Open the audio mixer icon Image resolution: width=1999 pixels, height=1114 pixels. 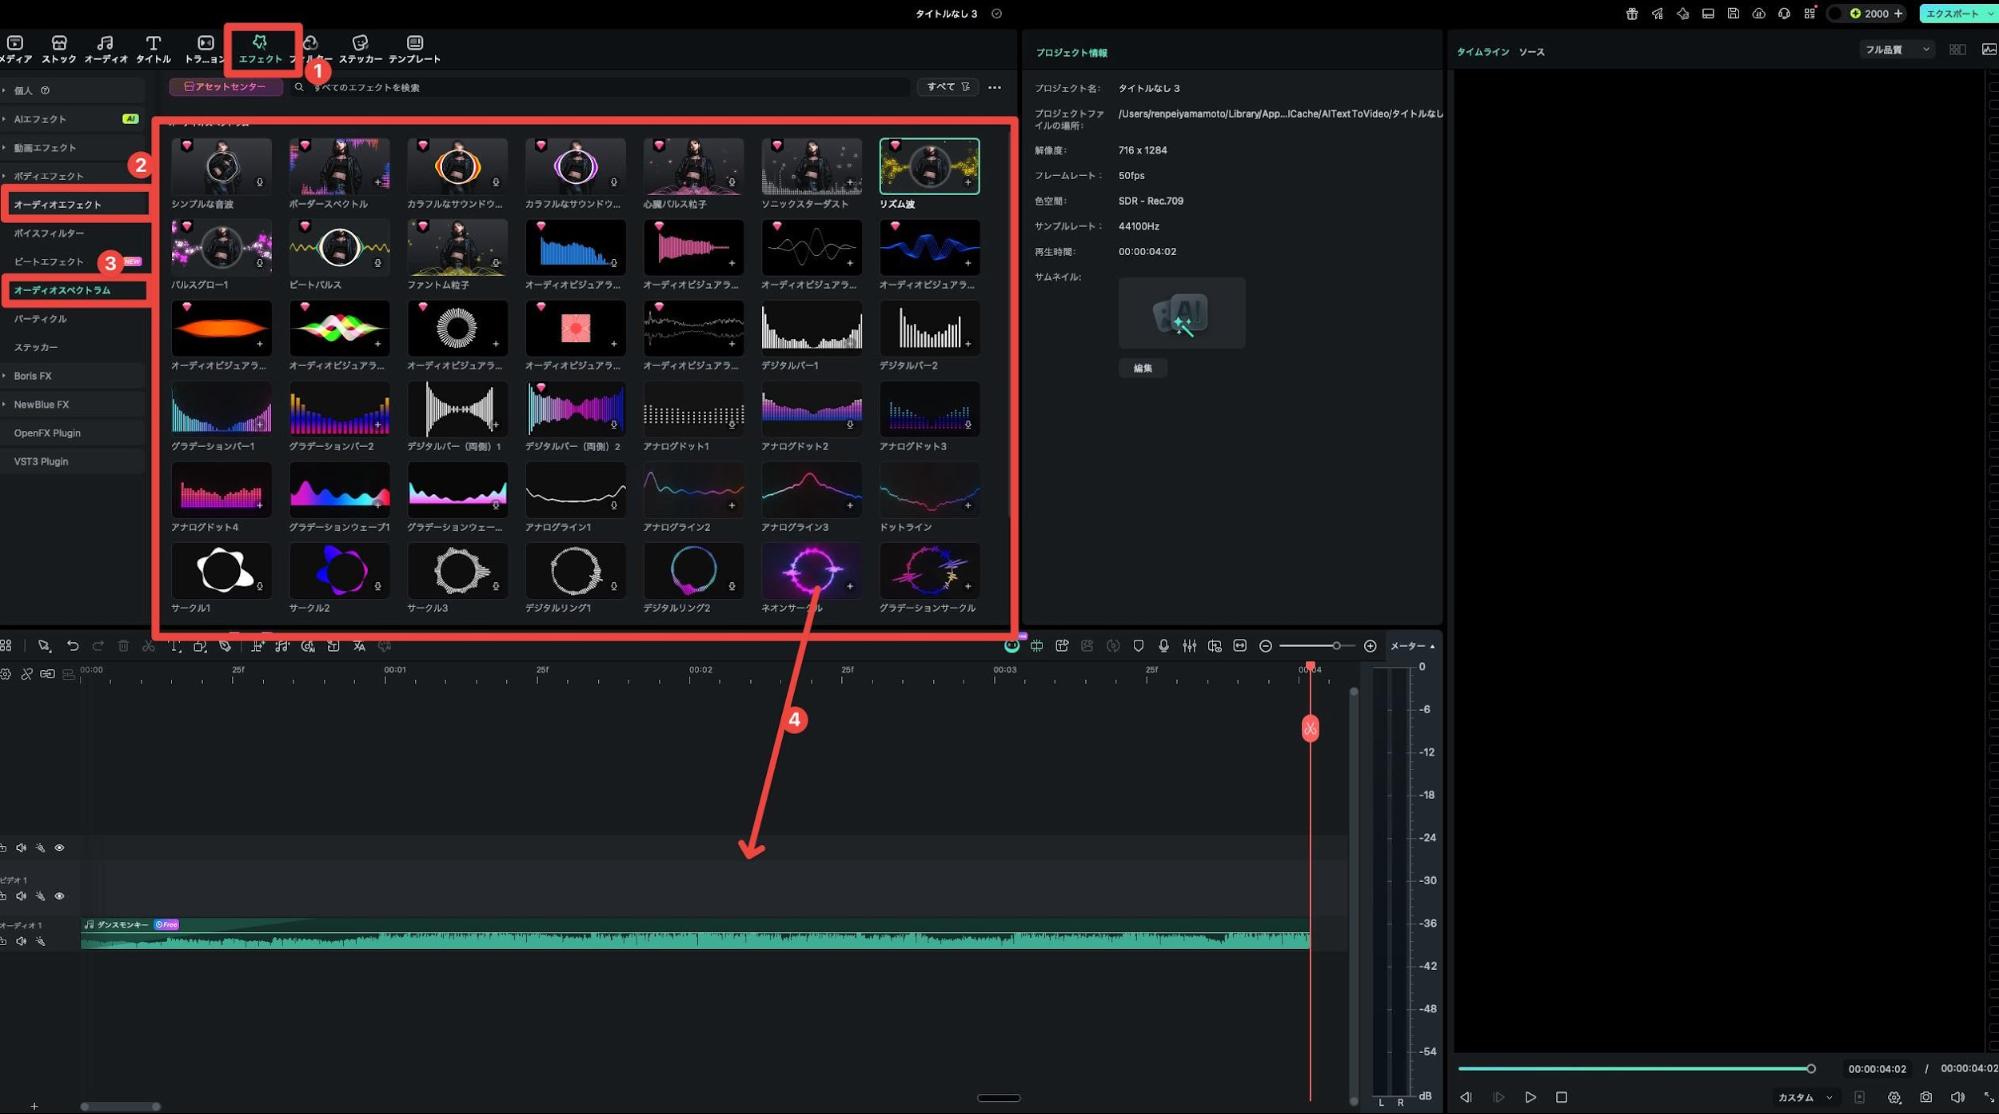click(1189, 646)
